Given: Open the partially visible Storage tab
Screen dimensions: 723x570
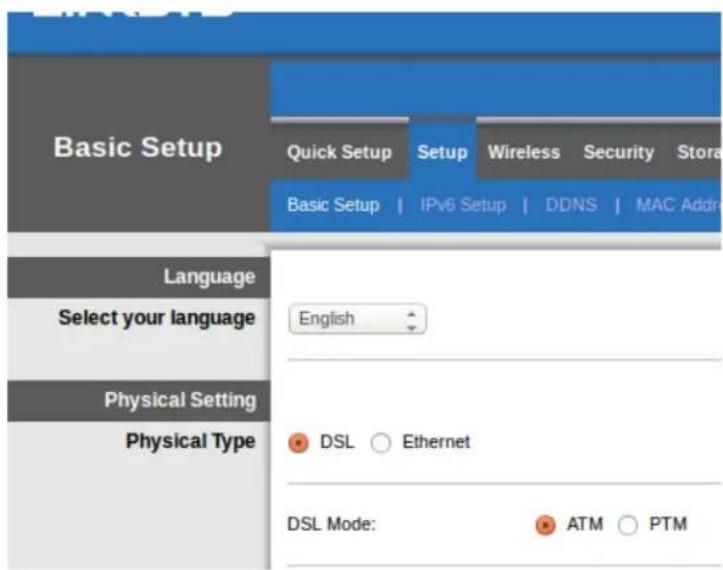Looking at the screenshot, I should click(698, 152).
